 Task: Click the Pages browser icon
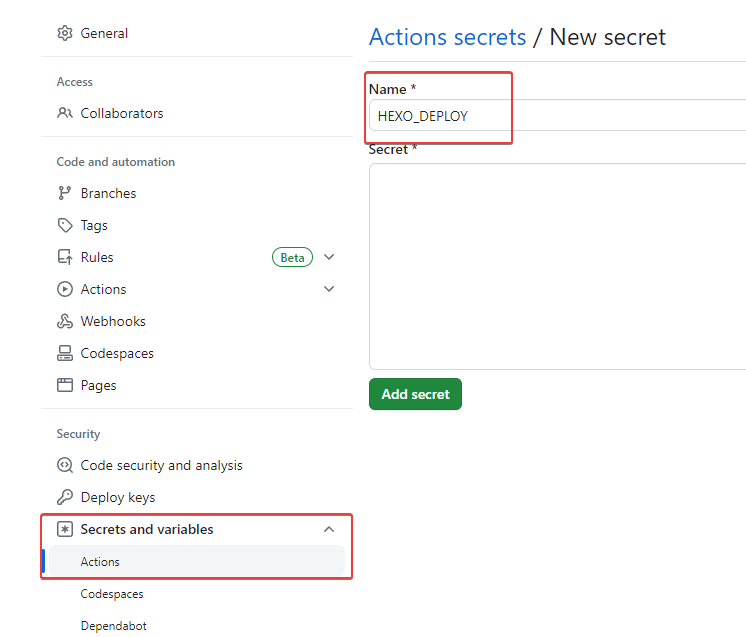65,385
